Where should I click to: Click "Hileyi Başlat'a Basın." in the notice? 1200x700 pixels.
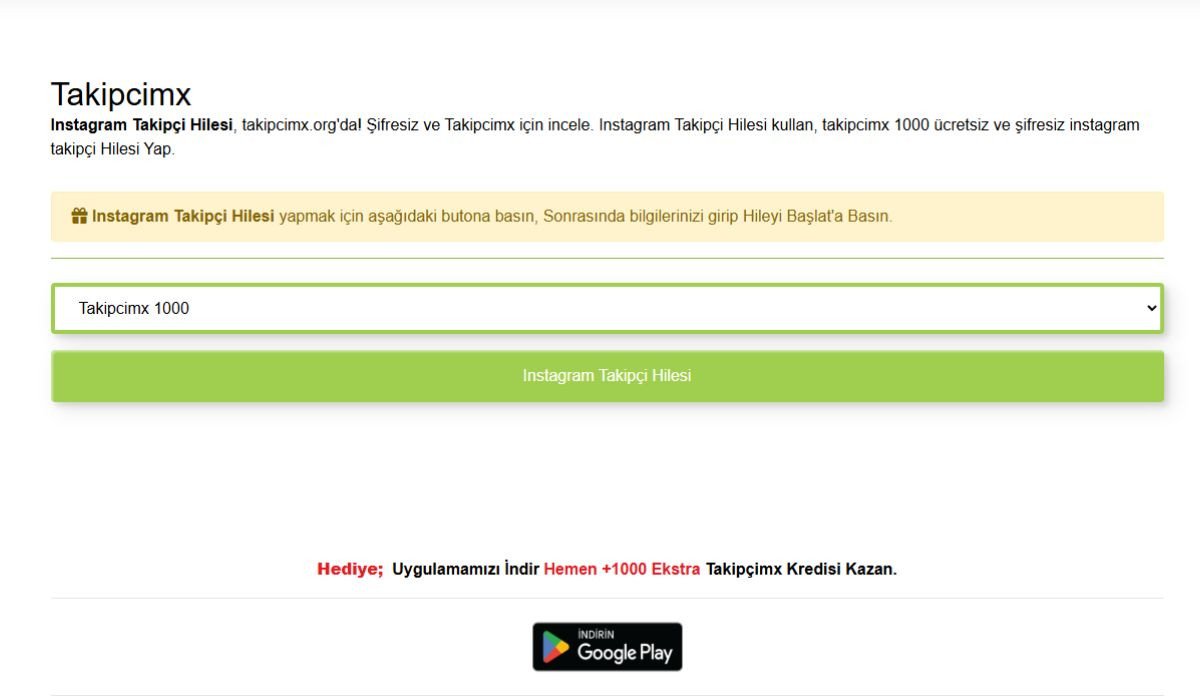(x=817, y=216)
